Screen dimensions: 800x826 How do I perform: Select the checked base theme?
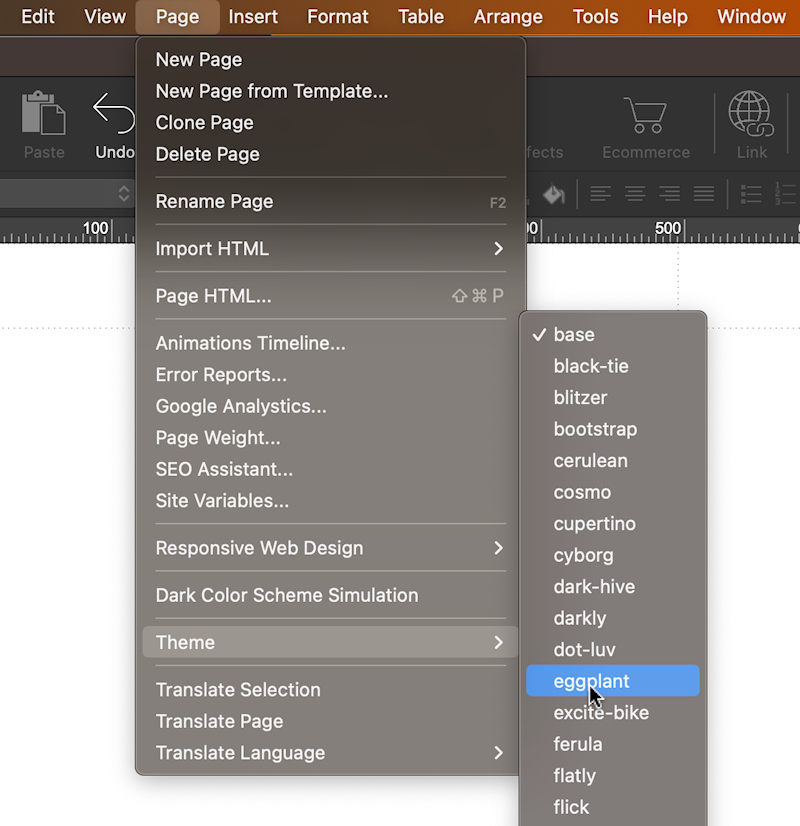click(x=574, y=335)
